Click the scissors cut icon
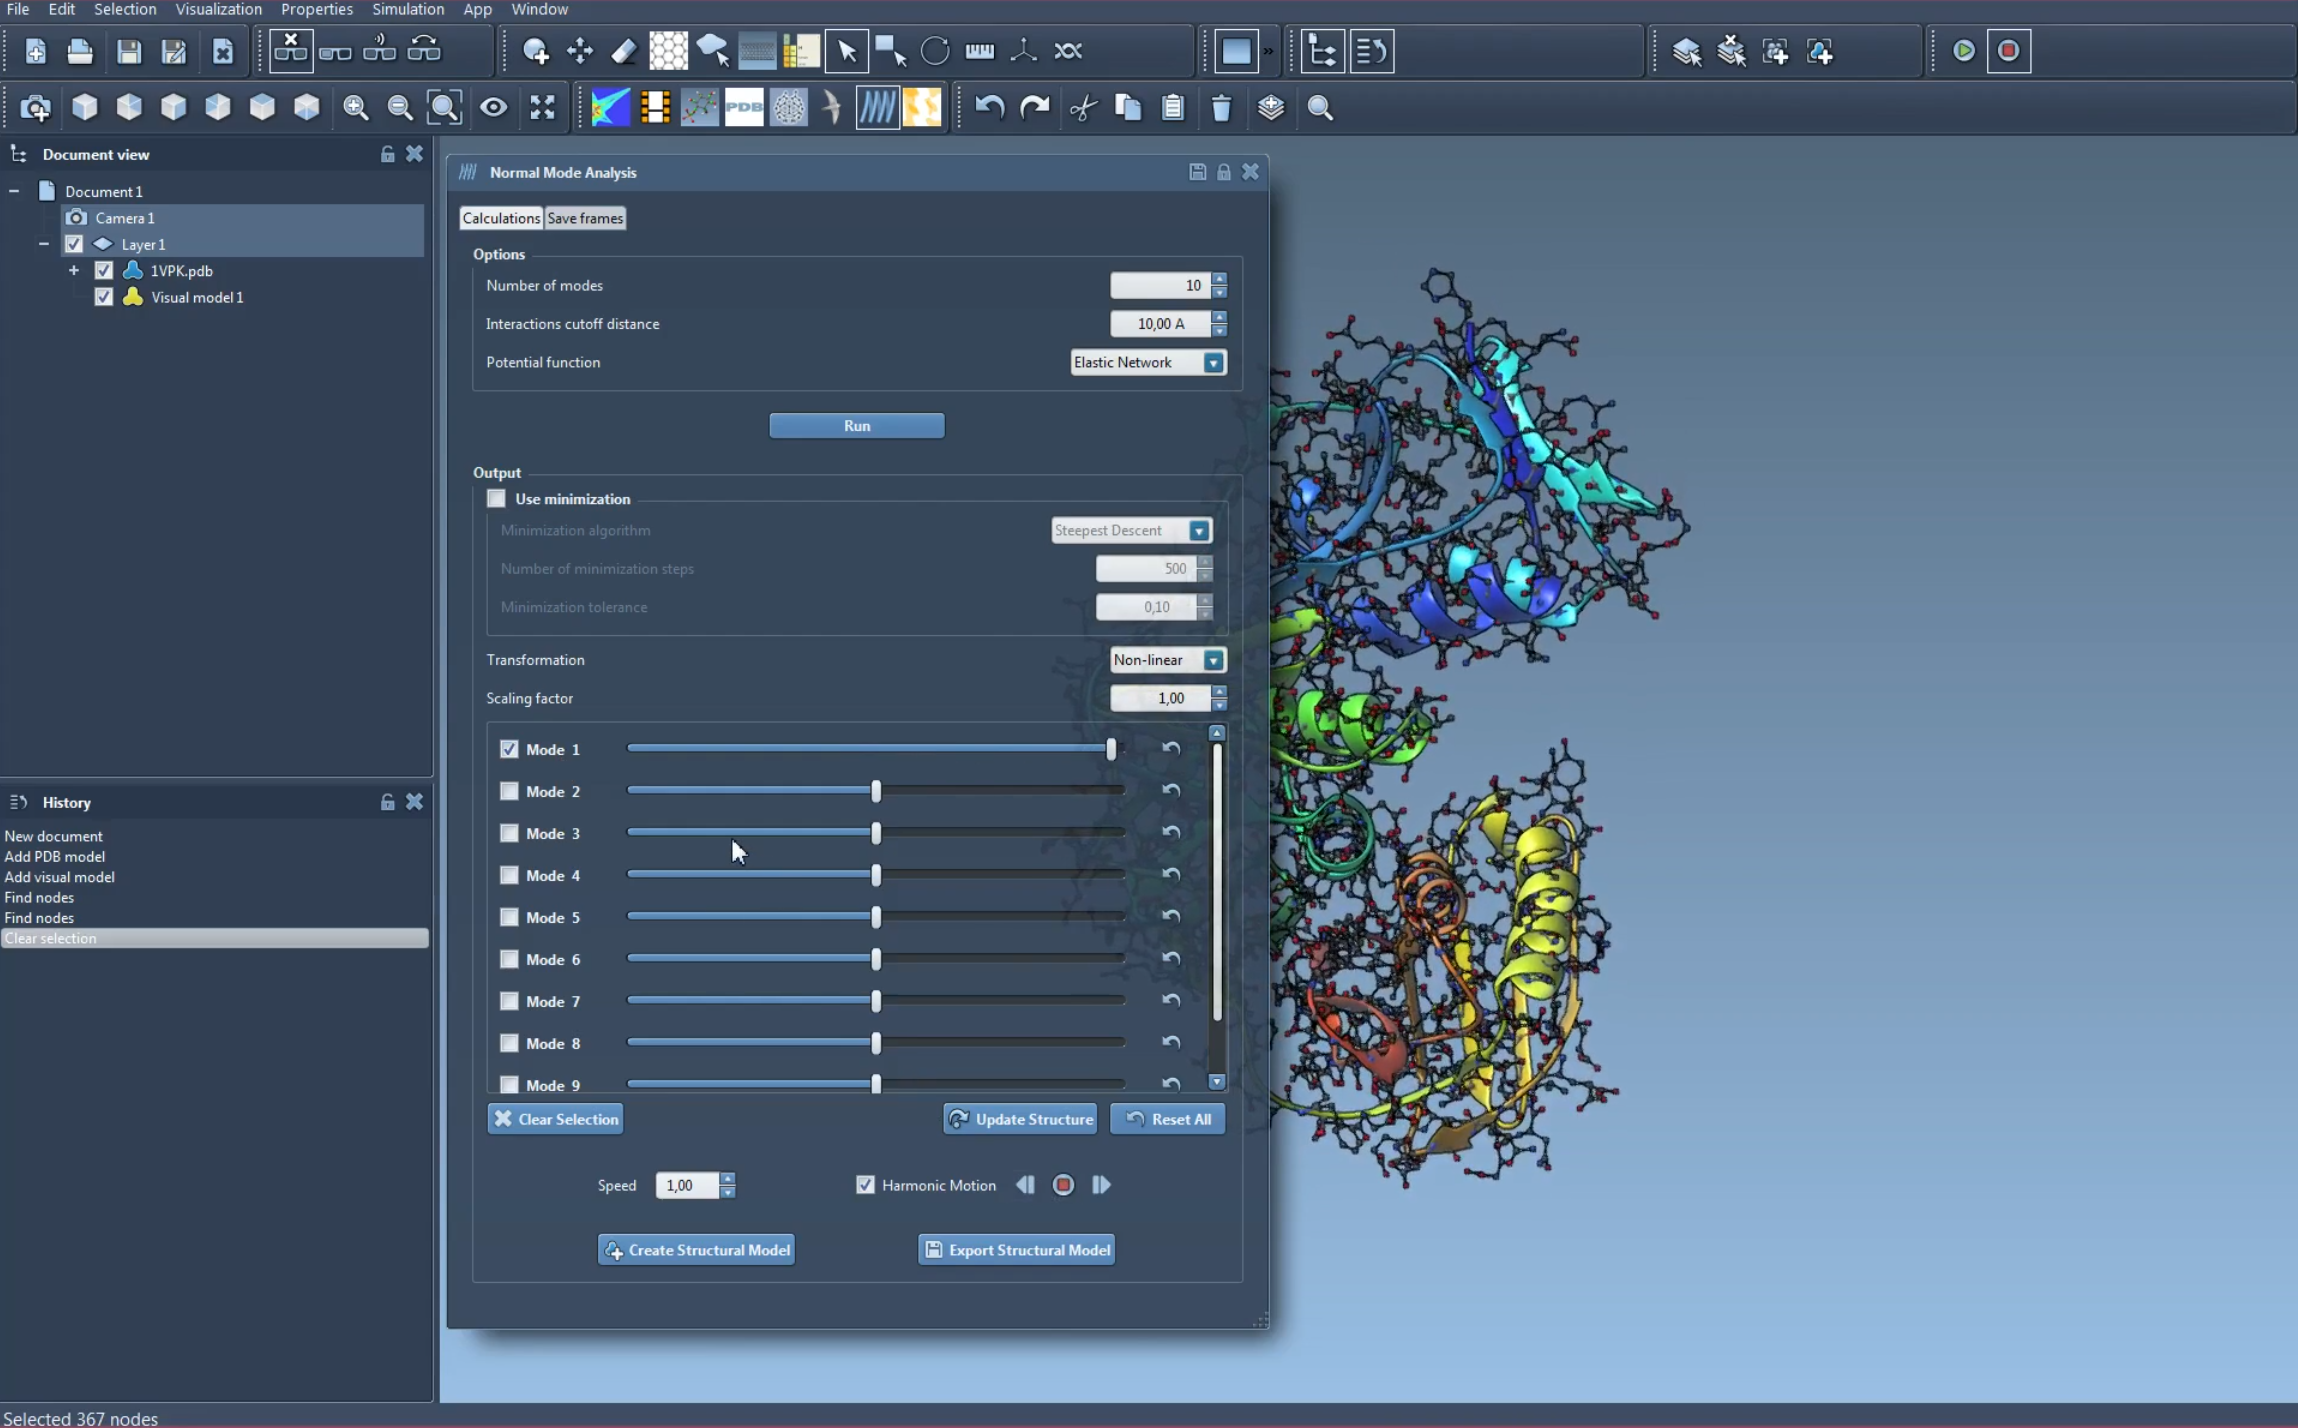Image resolution: width=2298 pixels, height=1428 pixels. click(x=1083, y=107)
